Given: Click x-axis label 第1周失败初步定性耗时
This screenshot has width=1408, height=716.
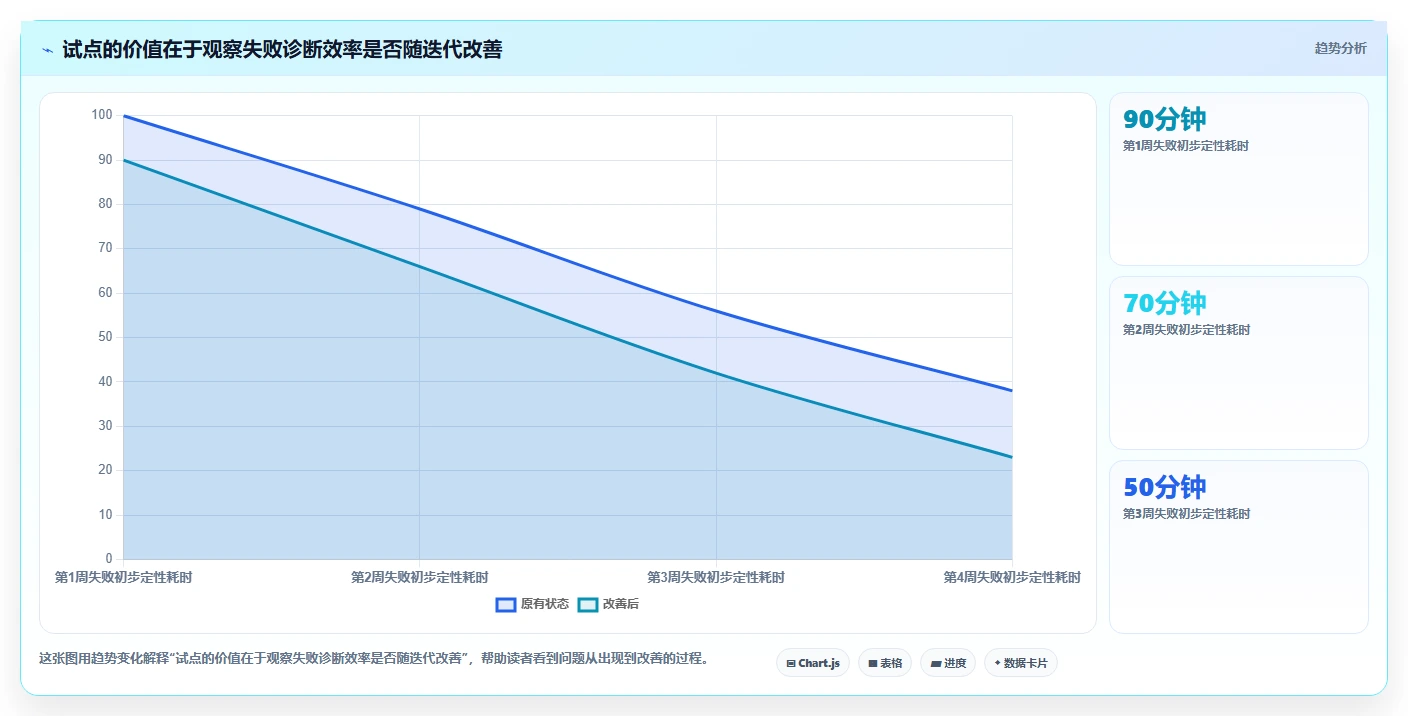Looking at the screenshot, I should pyautogui.click(x=123, y=577).
